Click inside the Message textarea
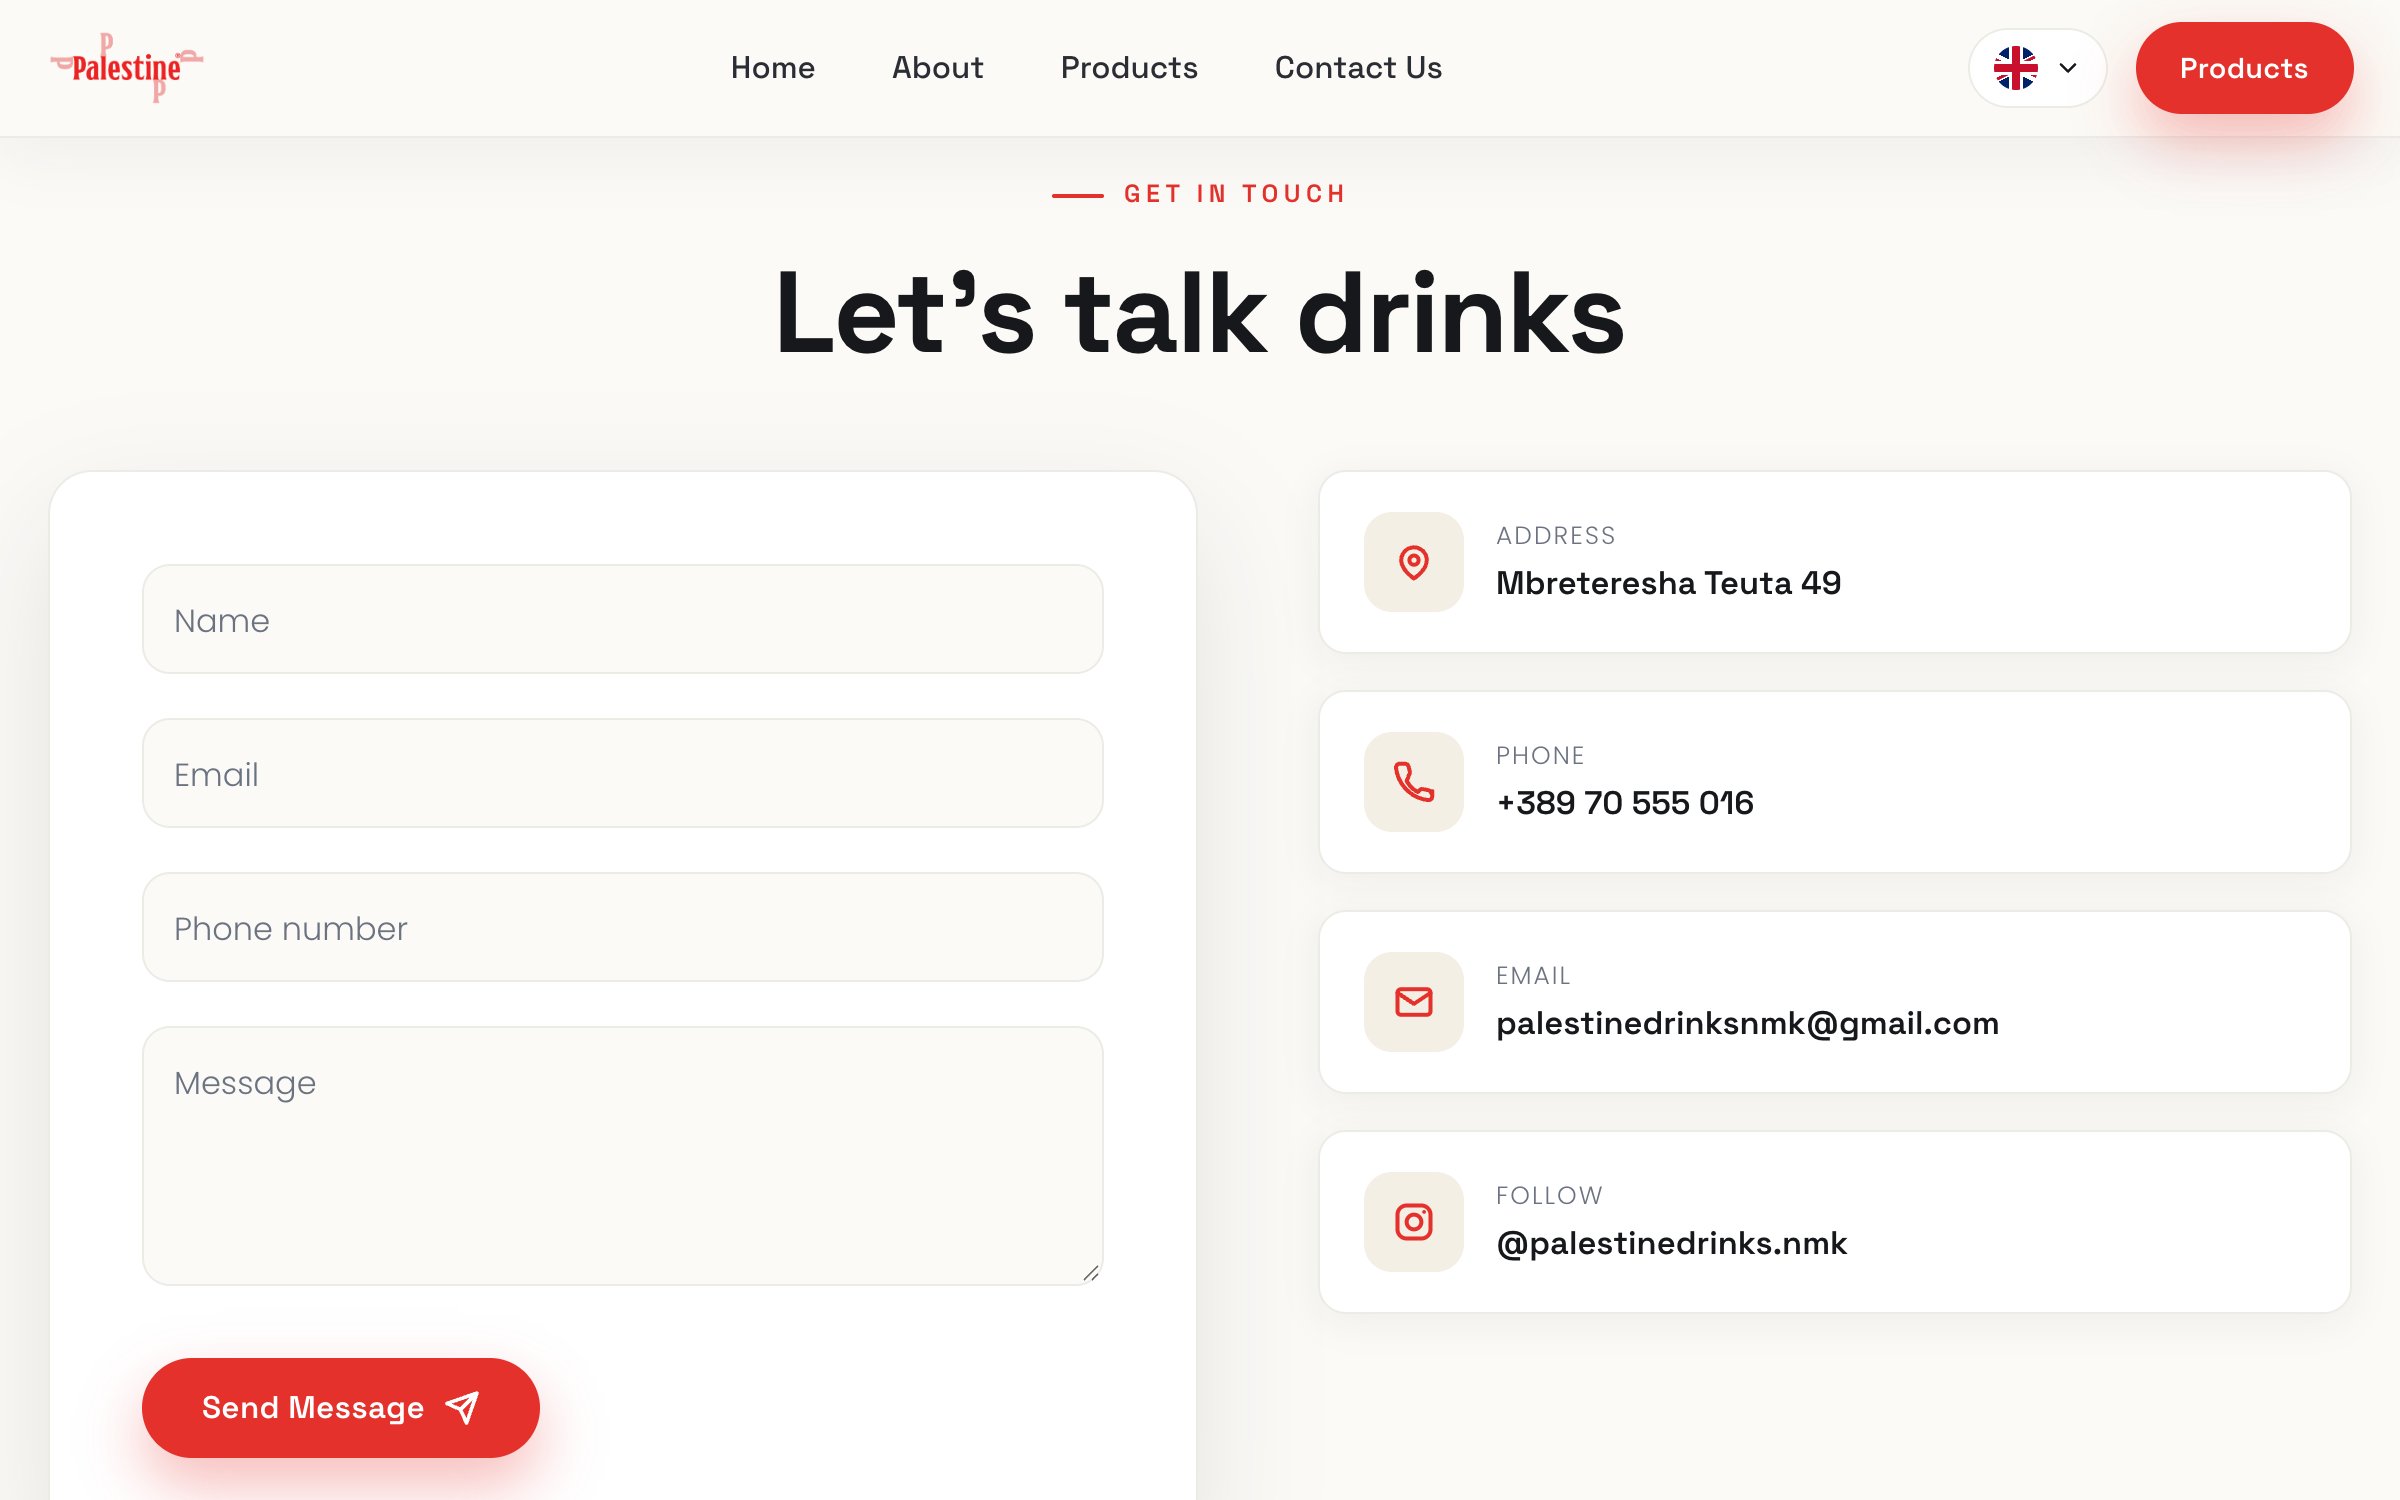 [x=623, y=1156]
